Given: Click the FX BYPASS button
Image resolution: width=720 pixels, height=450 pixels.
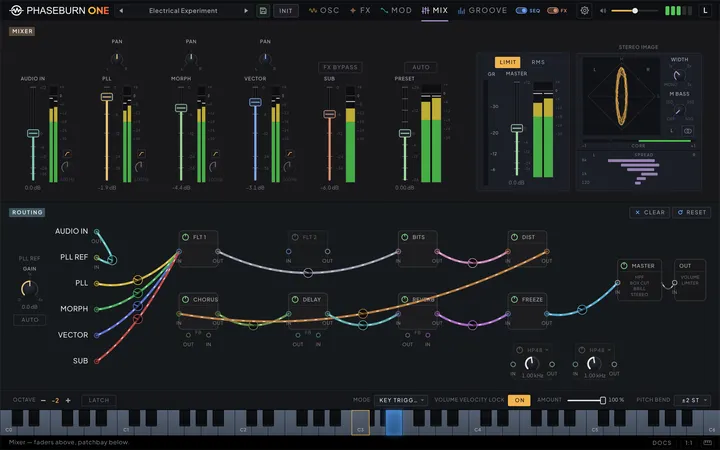Looking at the screenshot, I should [x=340, y=67].
